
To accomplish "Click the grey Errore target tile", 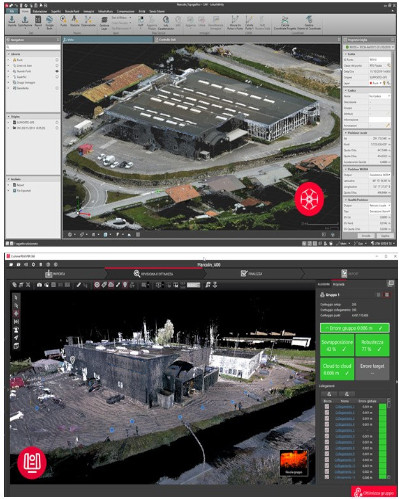I will click(372, 369).
